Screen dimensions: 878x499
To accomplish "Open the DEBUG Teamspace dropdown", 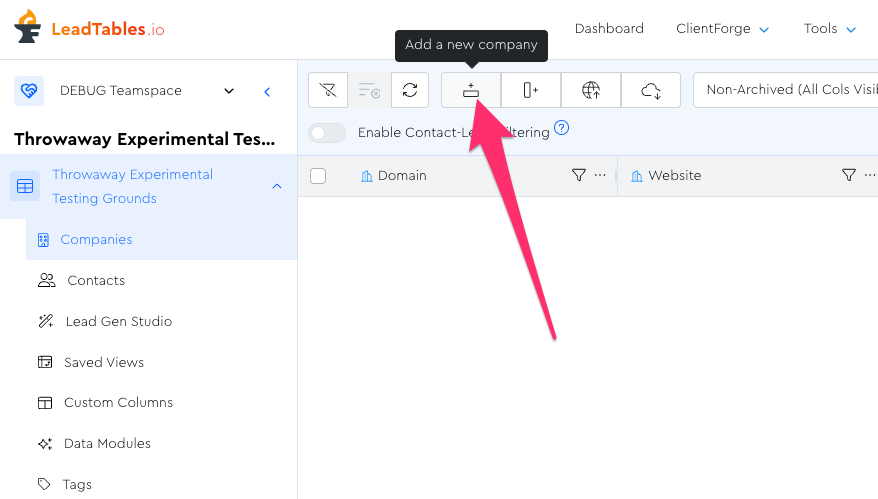I will [229, 91].
